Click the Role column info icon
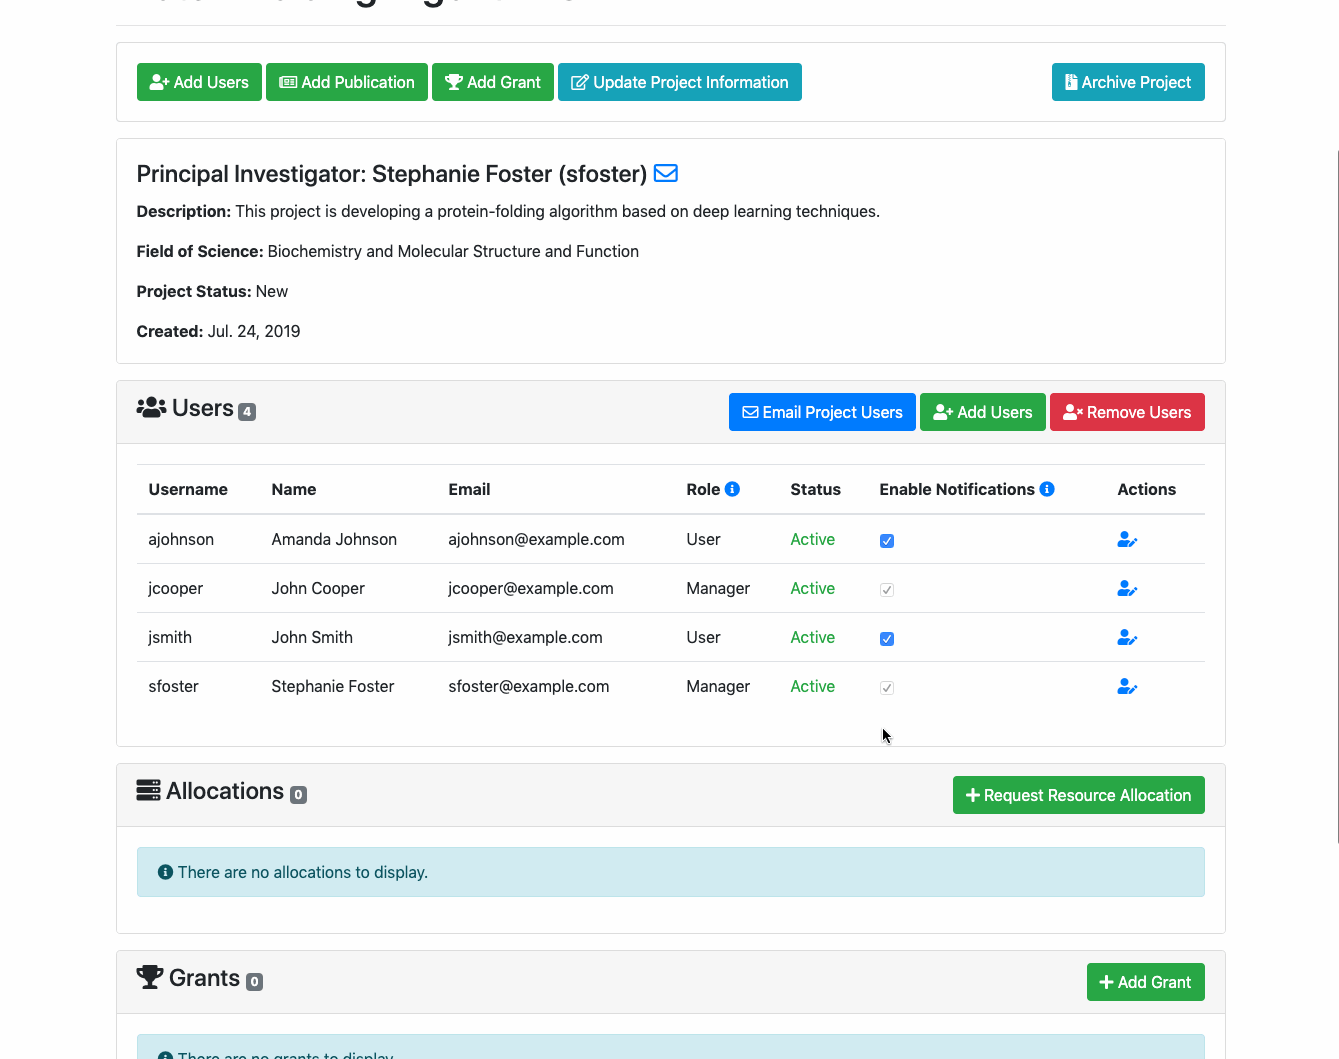Image resolution: width=1339 pixels, height=1059 pixels. point(732,489)
